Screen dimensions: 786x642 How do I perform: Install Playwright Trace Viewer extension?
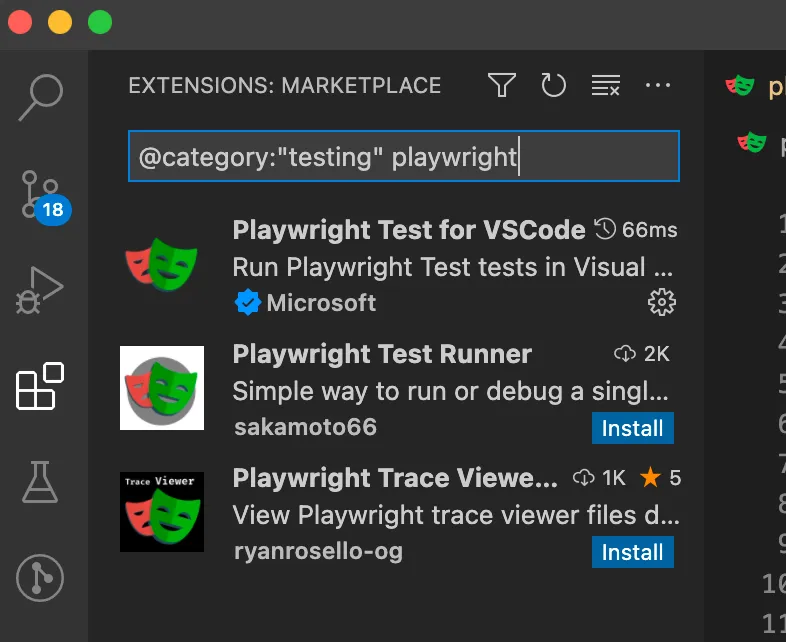pos(632,552)
